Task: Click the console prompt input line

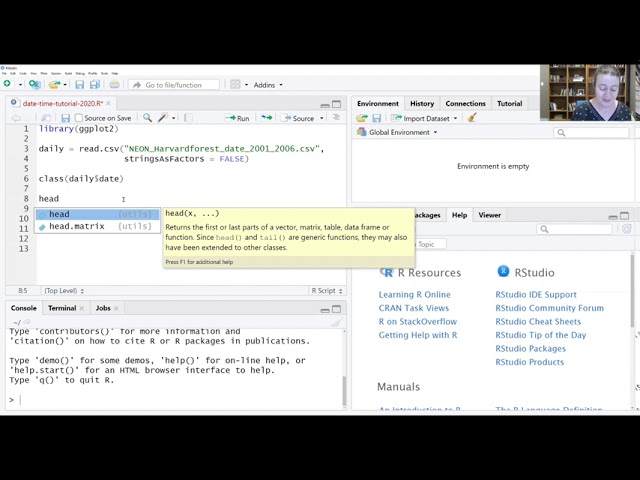Action: 176,400
